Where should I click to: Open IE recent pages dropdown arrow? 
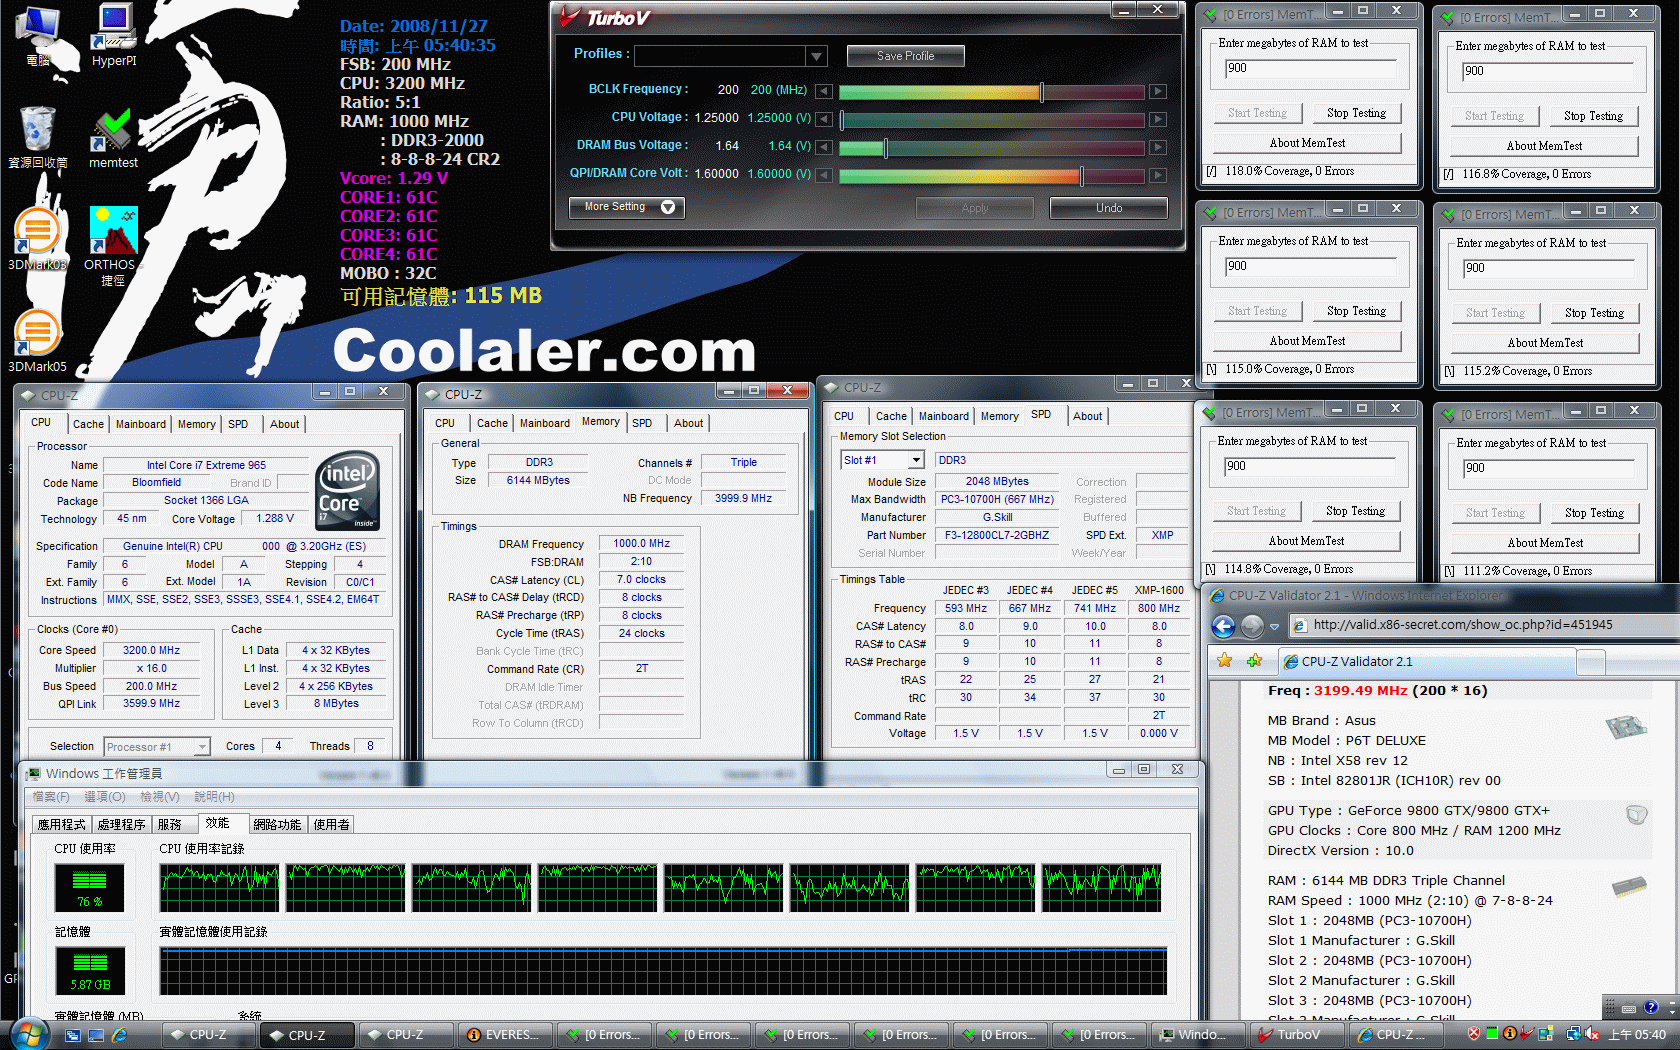coord(1274,627)
